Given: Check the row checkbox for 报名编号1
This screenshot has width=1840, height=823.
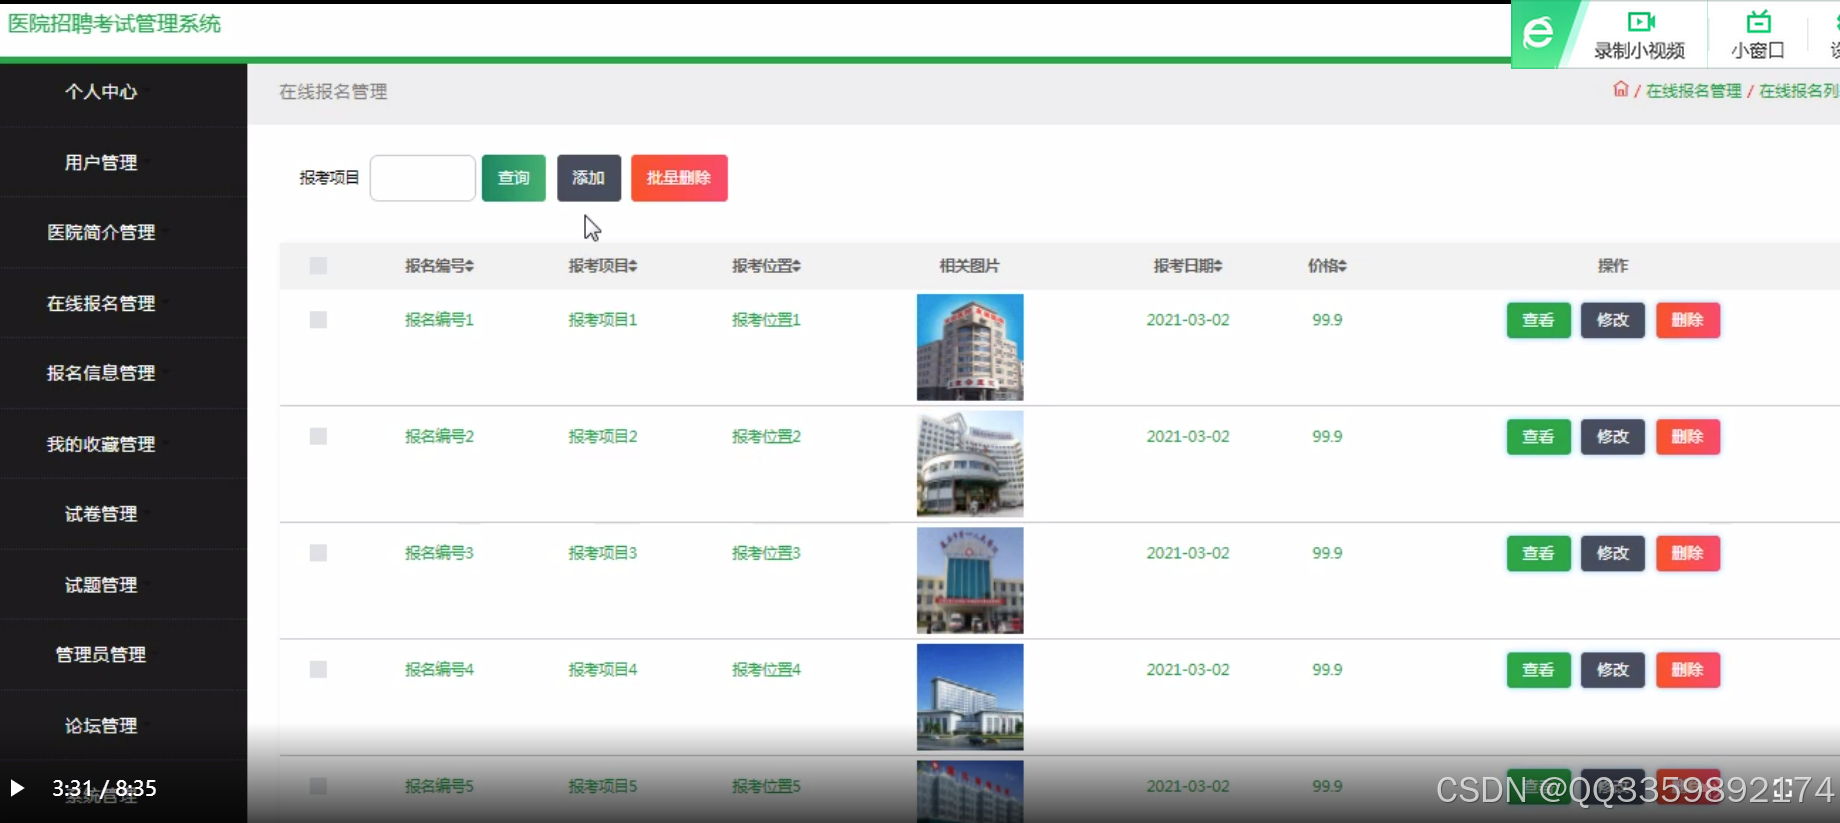Looking at the screenshot, I should coord(318,320).
